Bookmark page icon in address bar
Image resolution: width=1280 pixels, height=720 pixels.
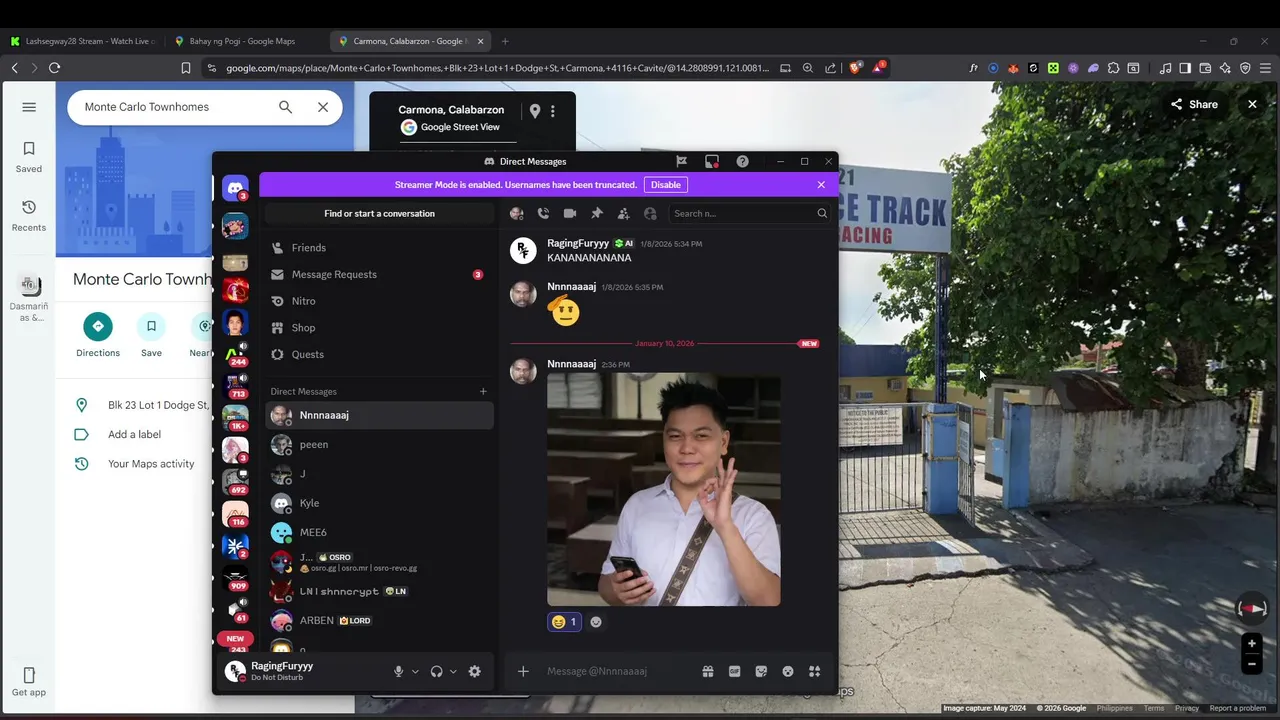point(185,68)
